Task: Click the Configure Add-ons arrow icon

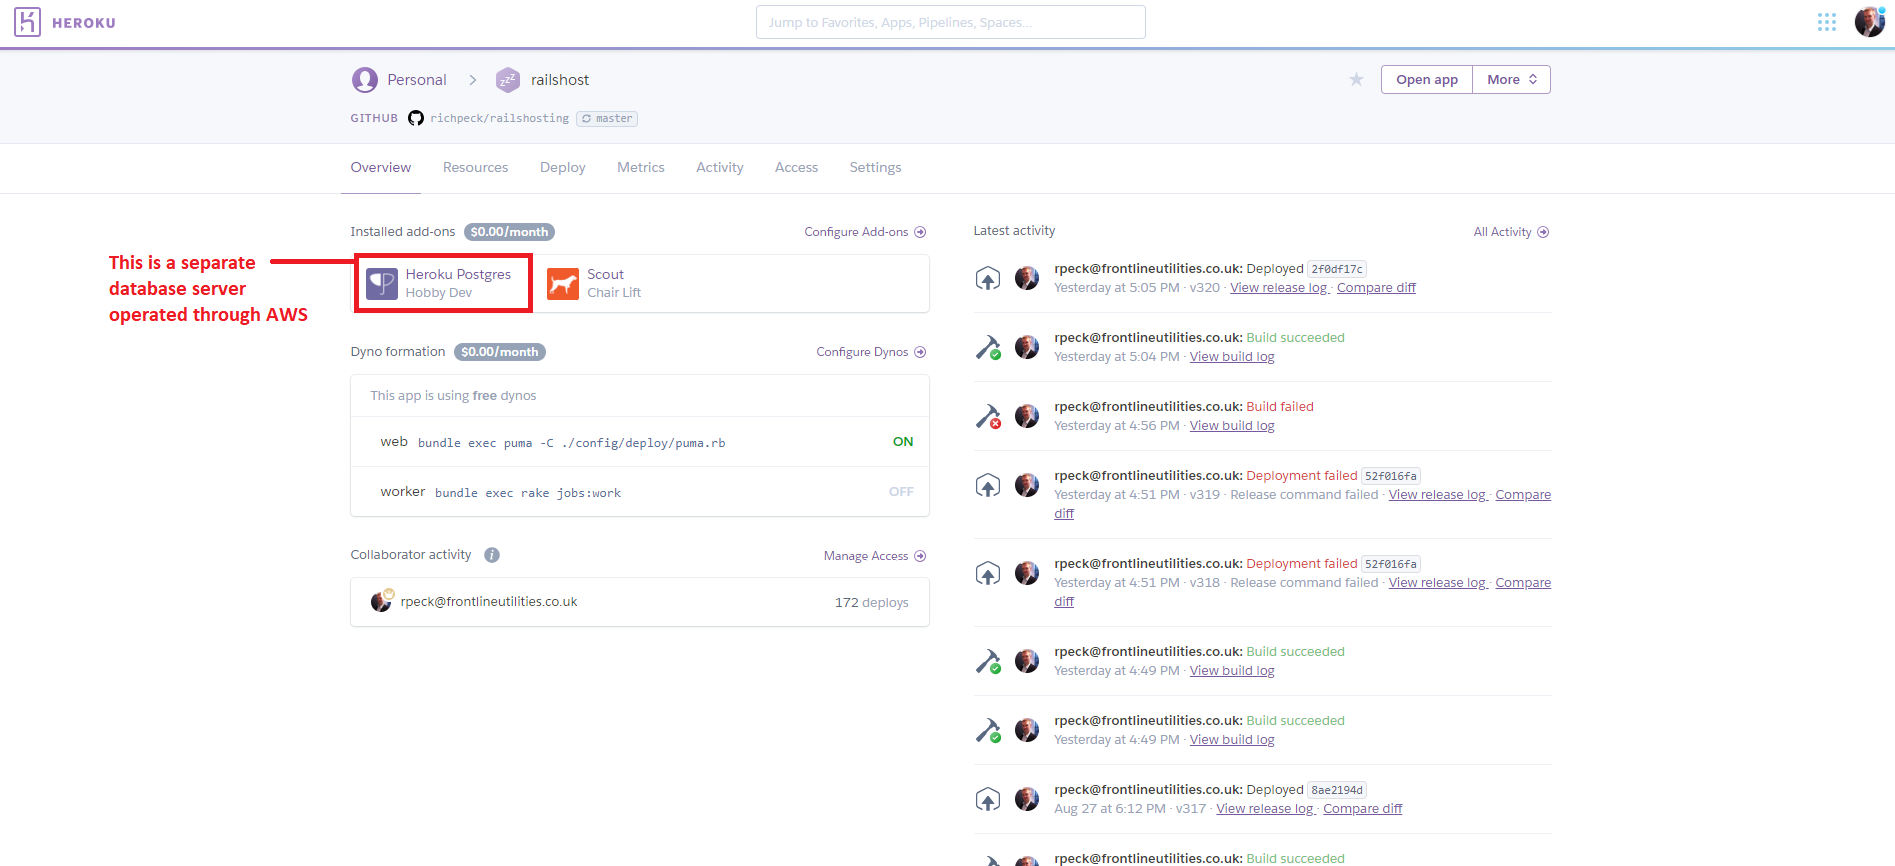Action: (x=920, y=232)
